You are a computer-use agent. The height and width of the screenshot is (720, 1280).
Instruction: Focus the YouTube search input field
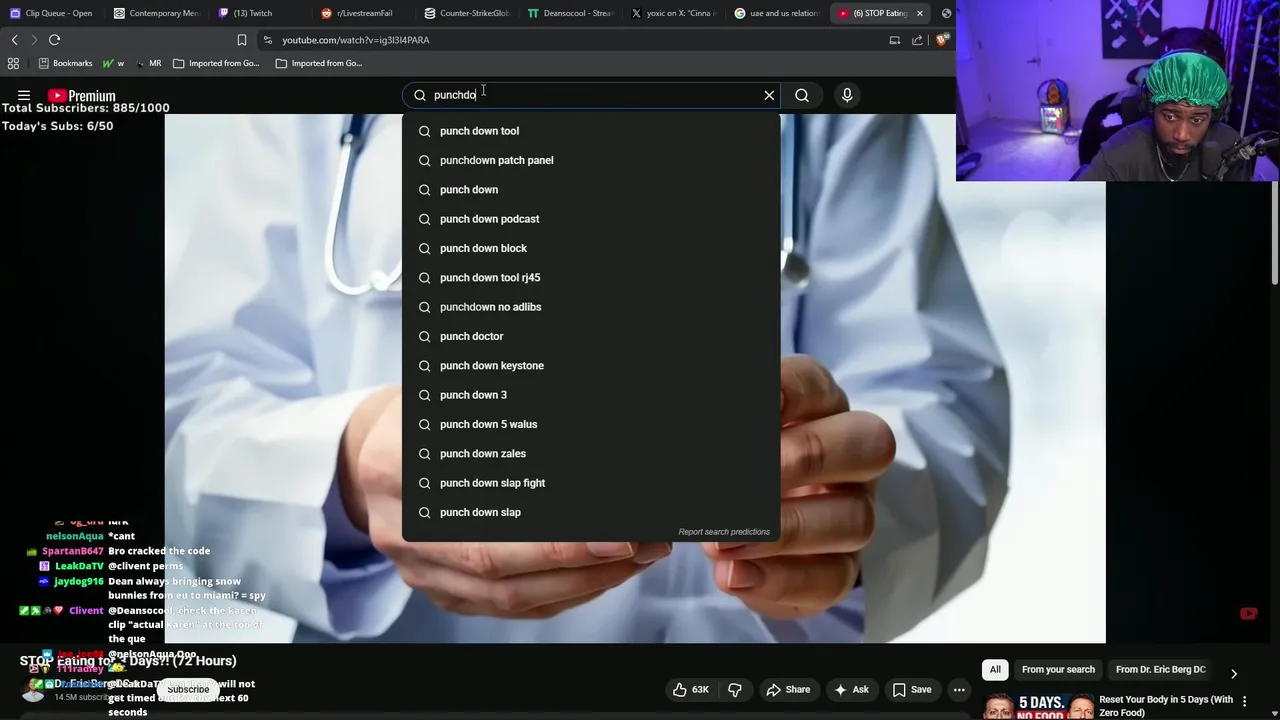pyautogui.click(x=590, y=95)
